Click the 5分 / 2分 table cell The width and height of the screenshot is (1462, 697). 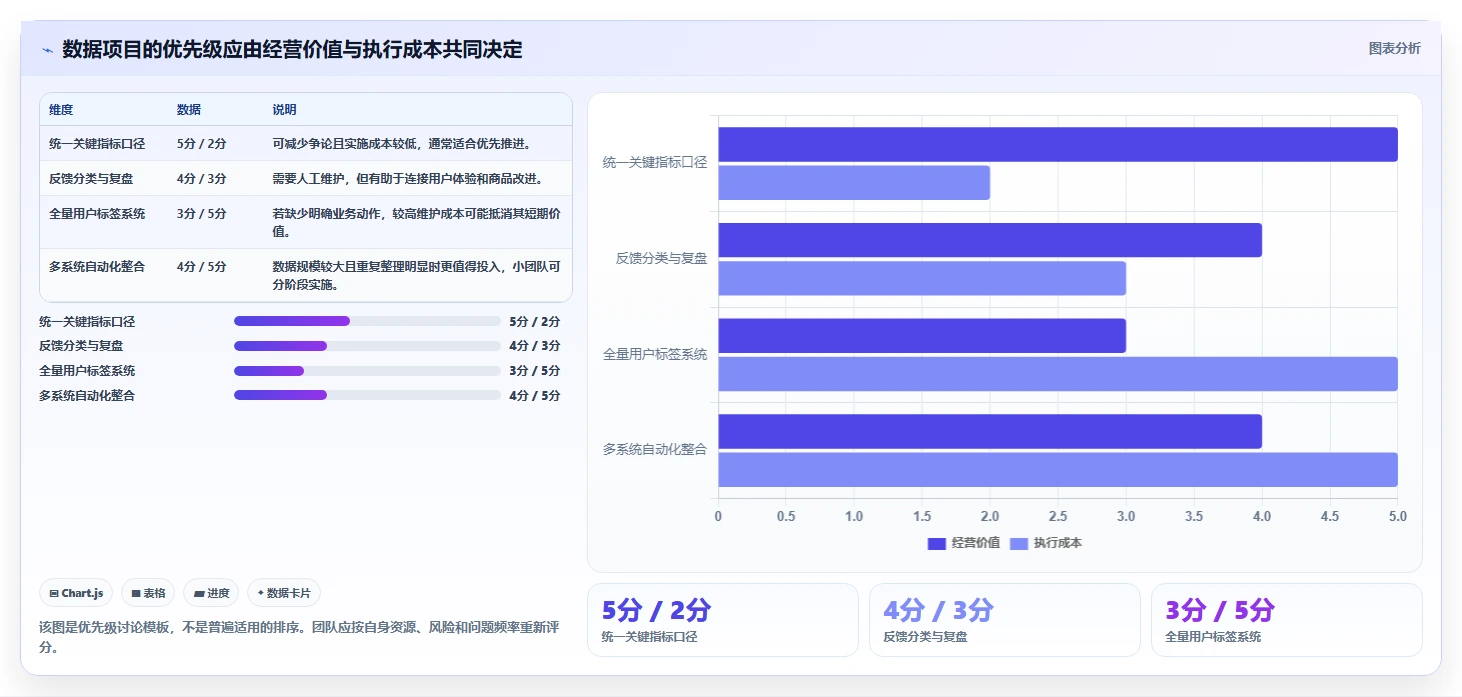coord(202,144)
